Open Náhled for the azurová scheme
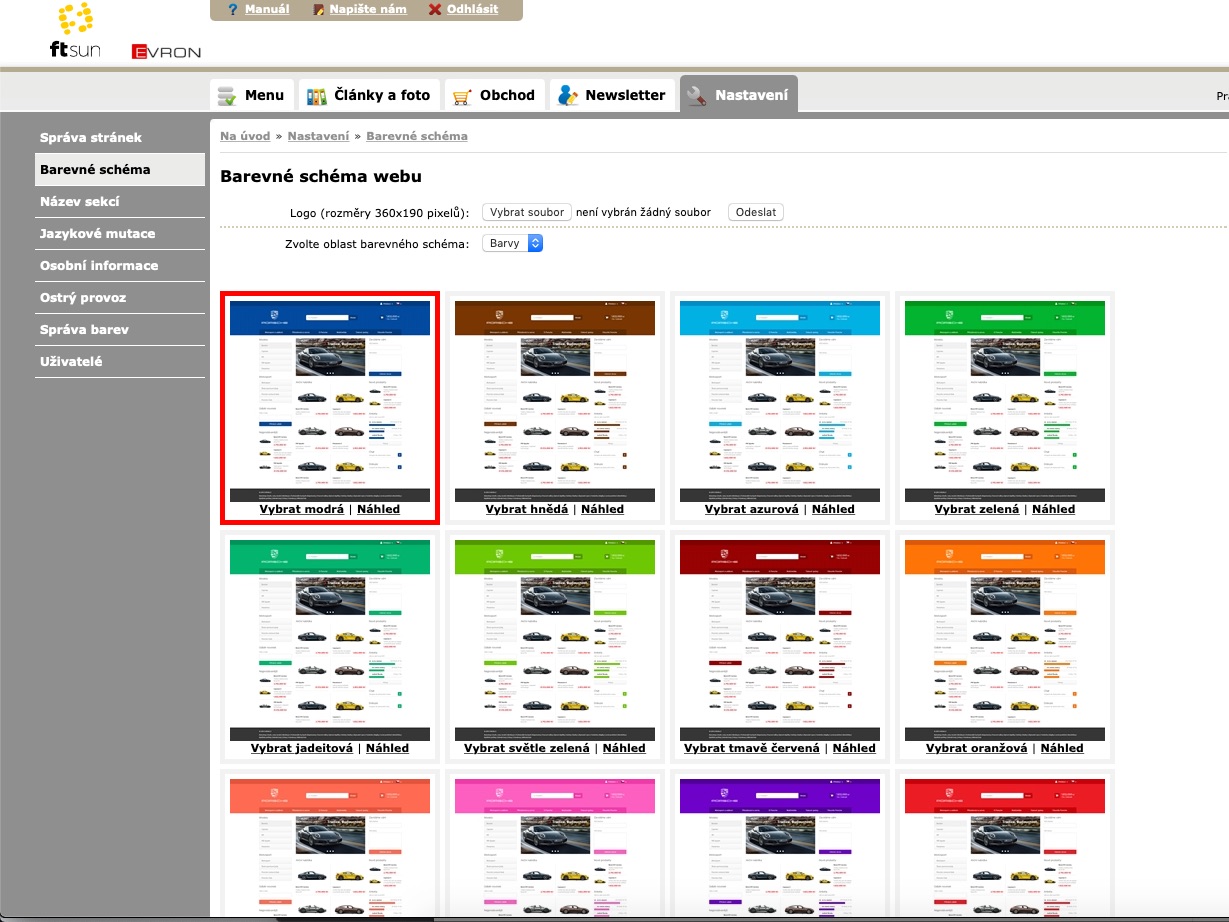Image resolution: width=1229 pixels, height=922 pixels. coord(833,509)
